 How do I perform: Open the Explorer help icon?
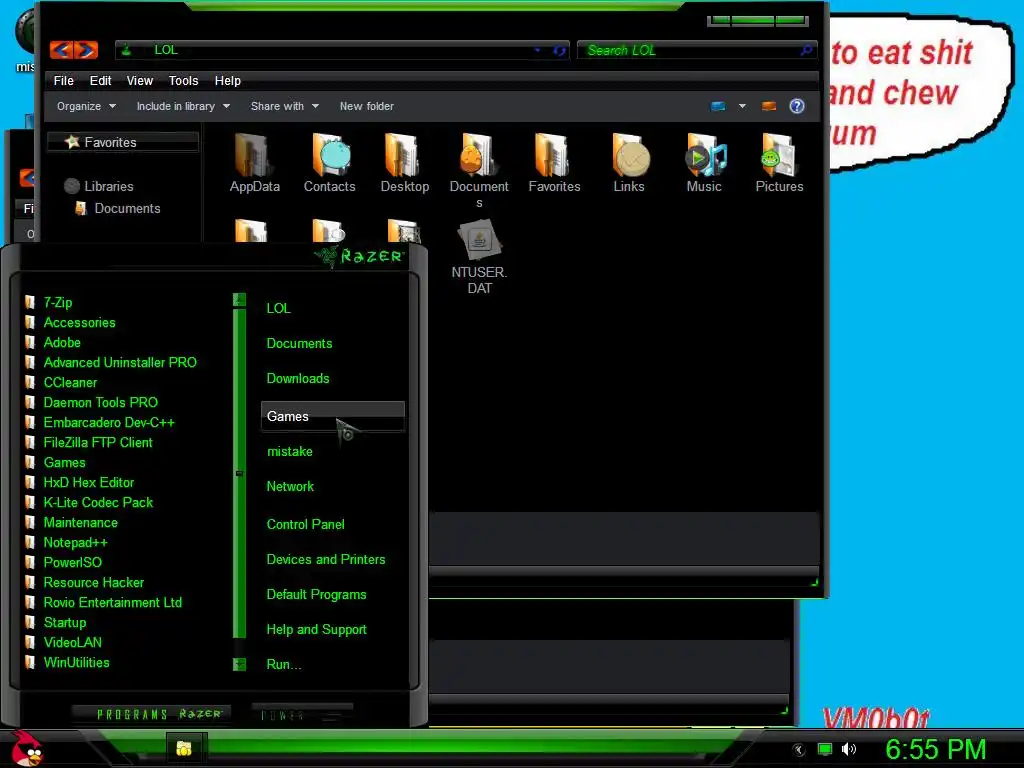pos(797,106)
